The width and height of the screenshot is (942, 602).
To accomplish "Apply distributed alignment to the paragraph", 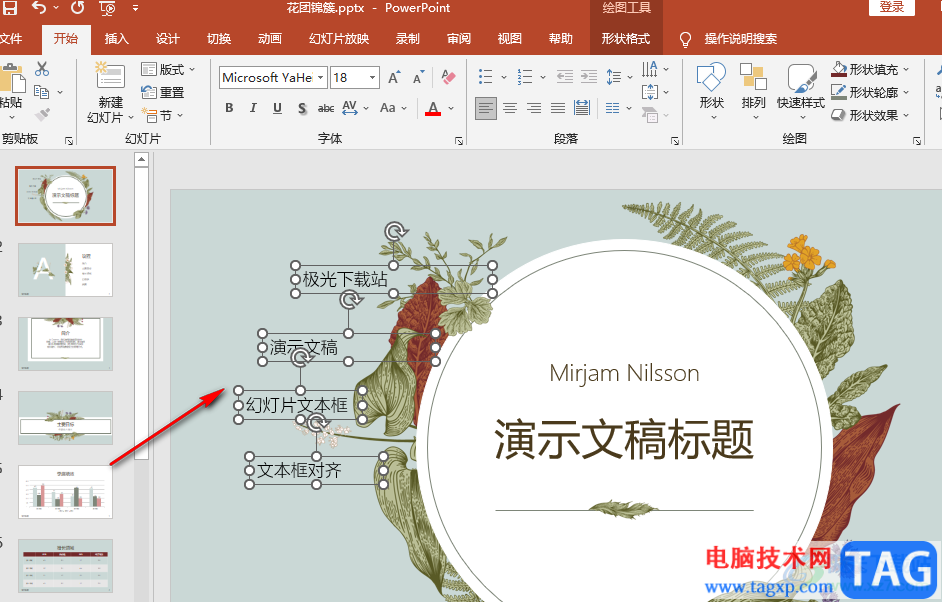I will click(582, 108).
